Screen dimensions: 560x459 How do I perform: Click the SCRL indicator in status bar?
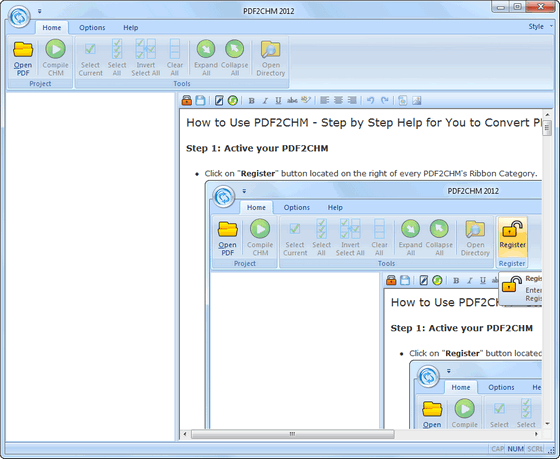click(x=535, y=449)
